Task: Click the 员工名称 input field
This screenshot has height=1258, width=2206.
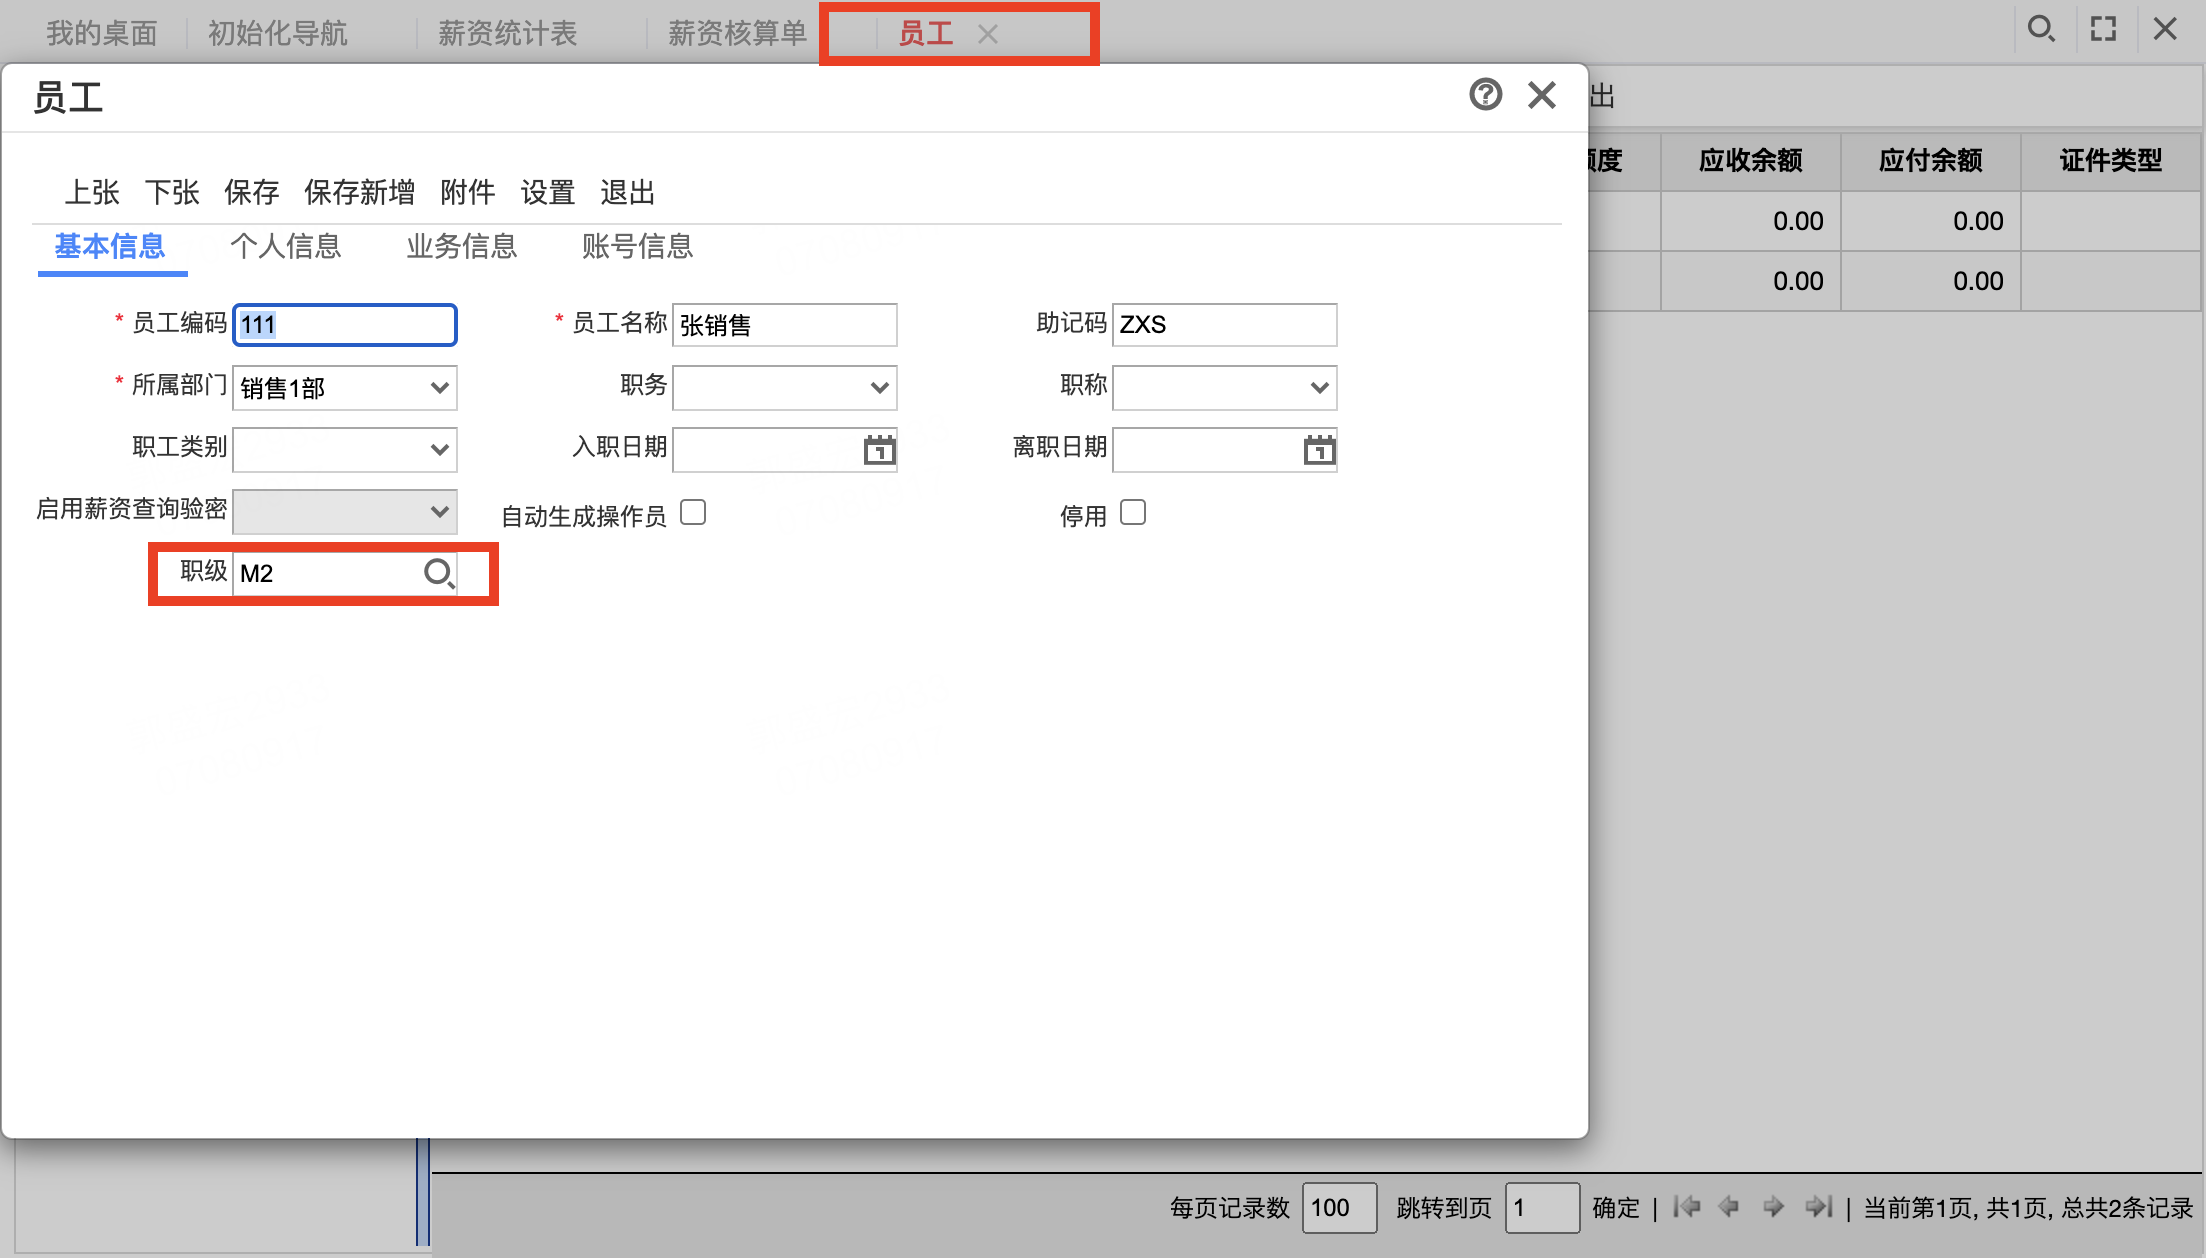Action: pos(784,325)
